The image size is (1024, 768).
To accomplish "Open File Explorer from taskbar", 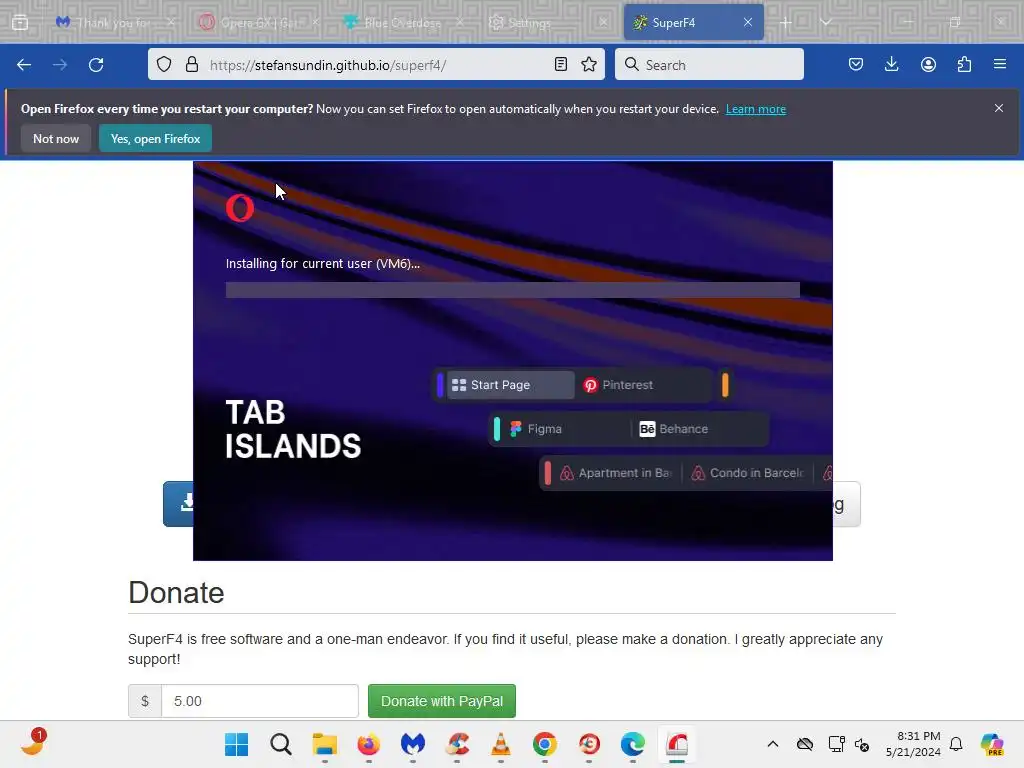I will click(325, 744).
